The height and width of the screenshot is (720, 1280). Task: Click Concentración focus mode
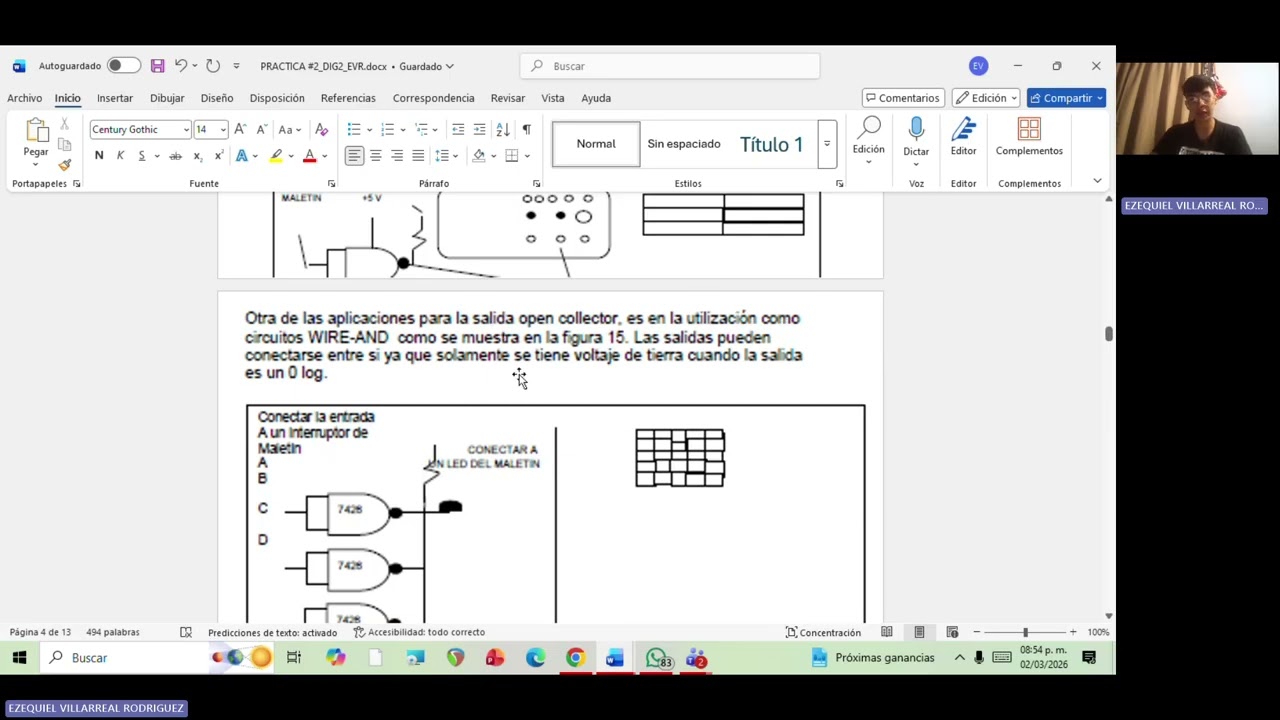[x=823, y=632]
